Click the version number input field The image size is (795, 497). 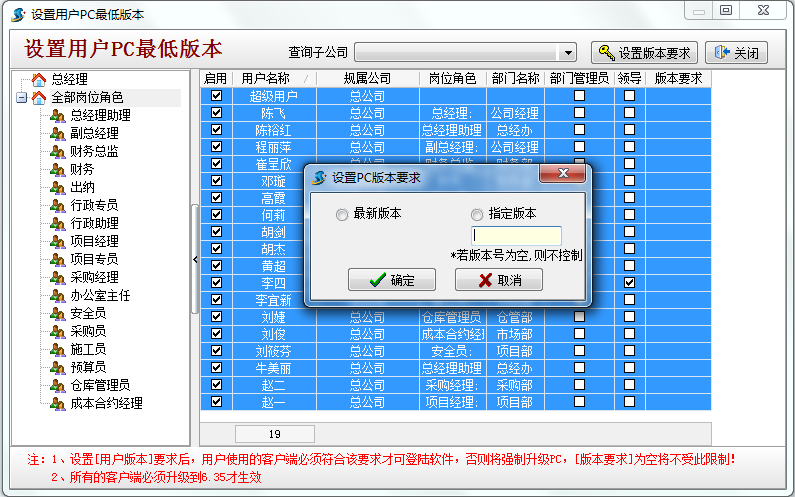(x=516, y=235)
